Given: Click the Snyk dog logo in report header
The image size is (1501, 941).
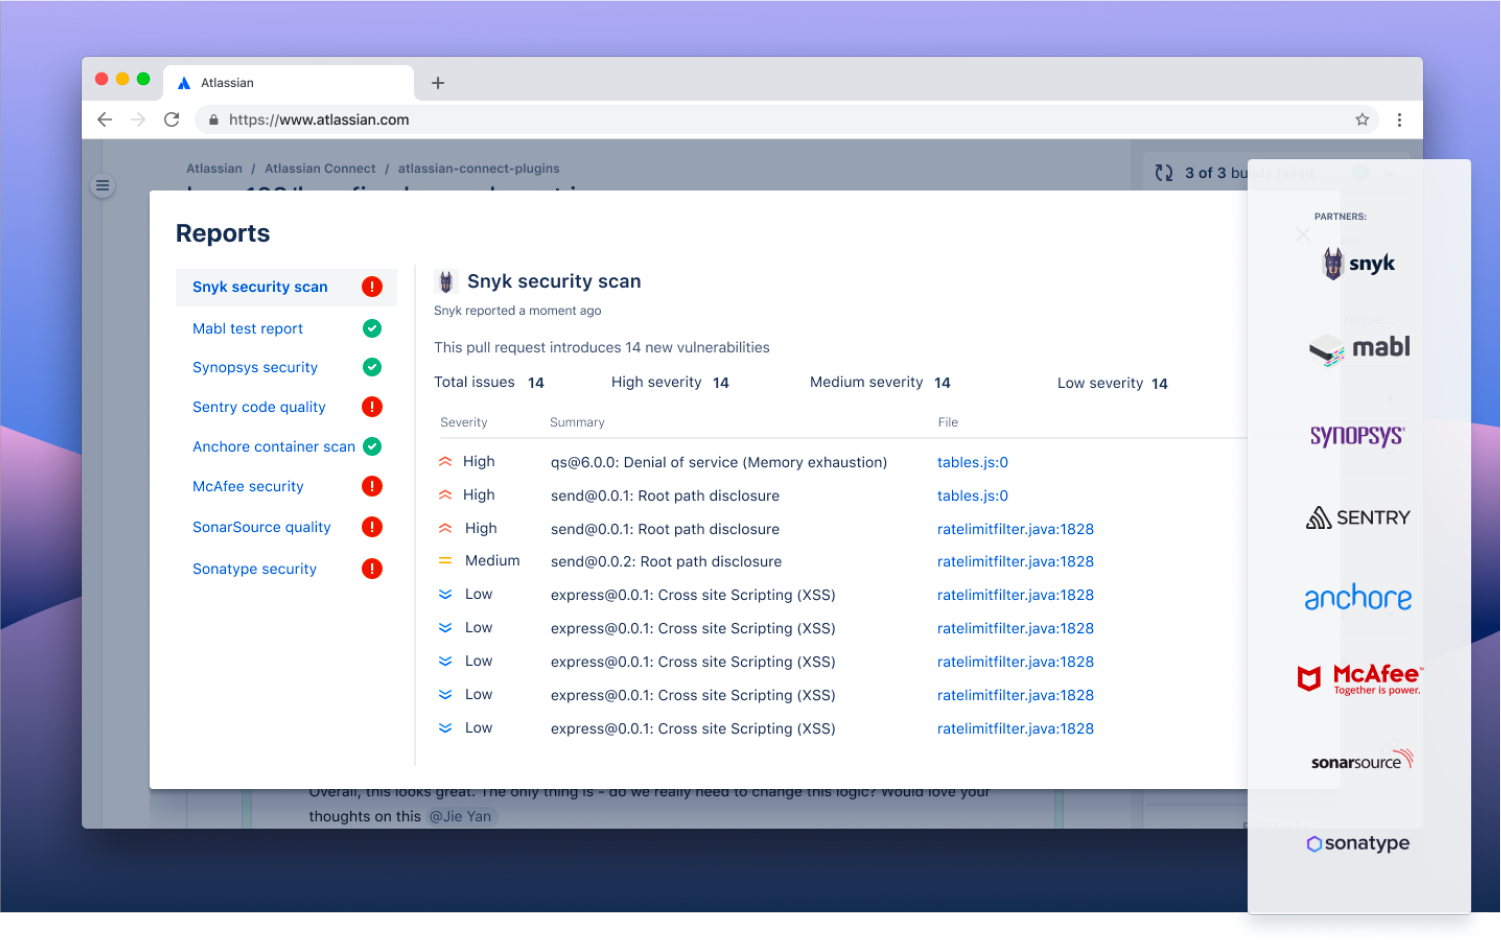Looking at the screenshot, I should (446, 282).
